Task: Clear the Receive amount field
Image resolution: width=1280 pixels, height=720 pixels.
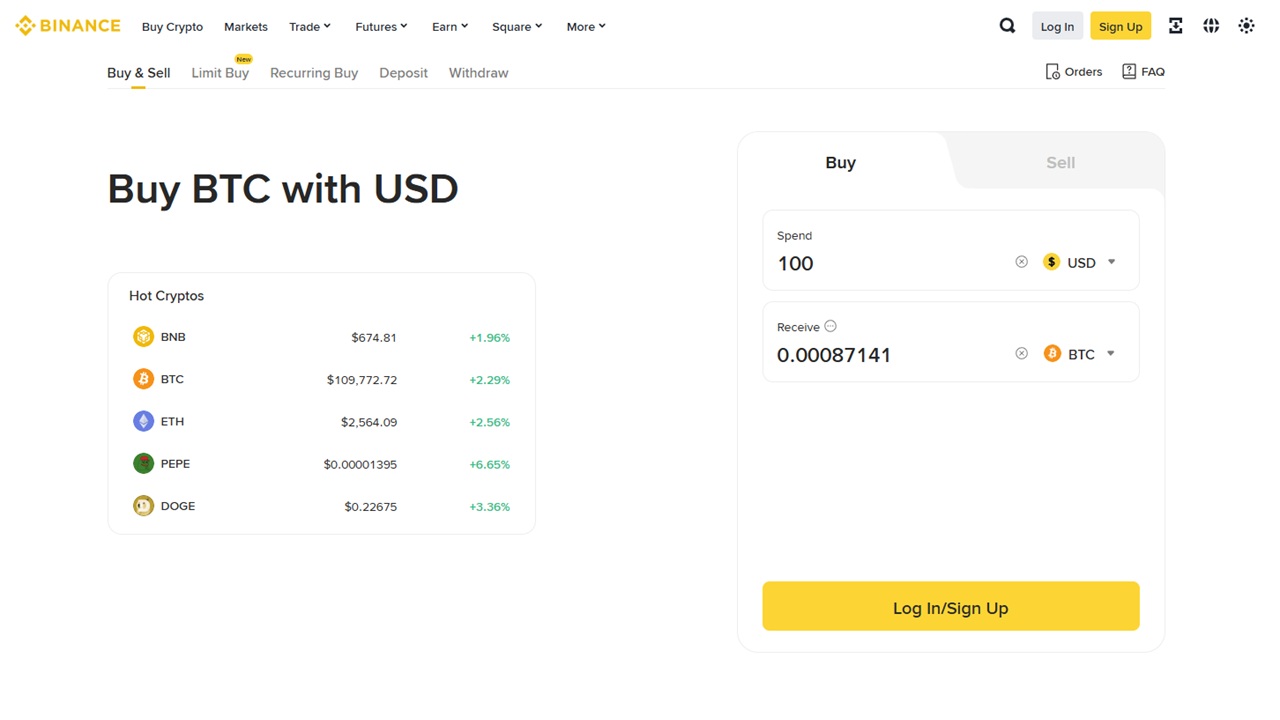Action: pos(1021,353)
